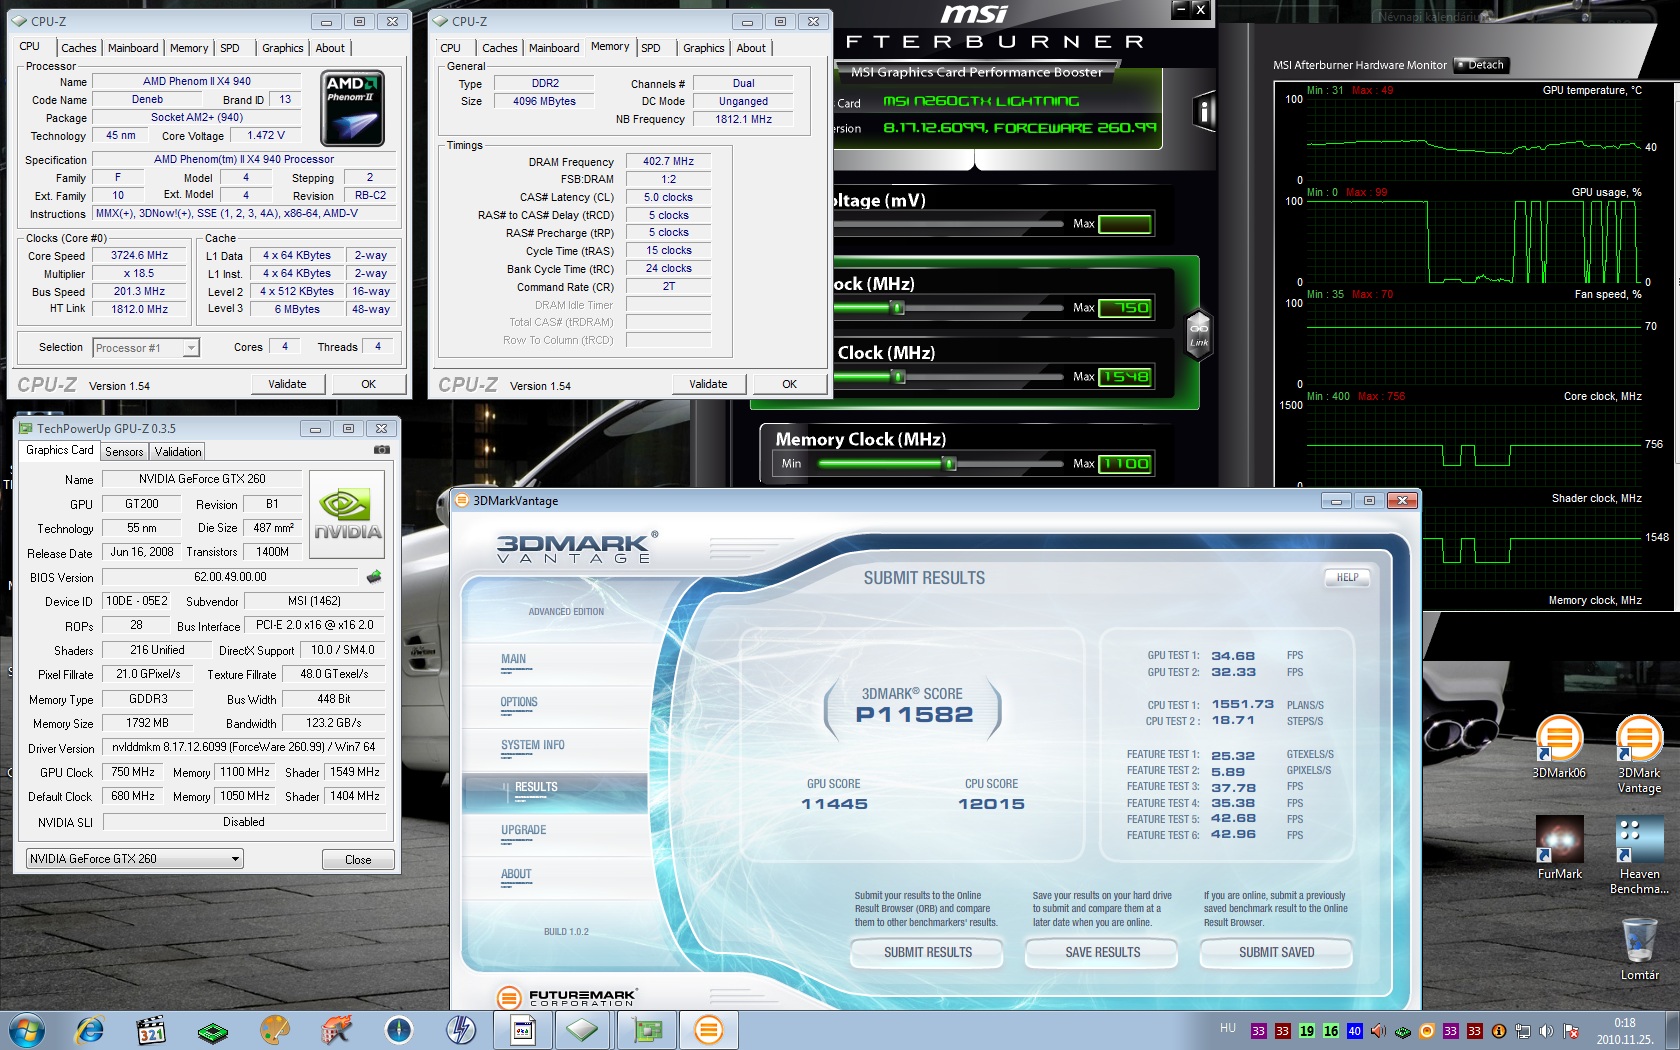The width and height of the screenshot is (1680, 1050).
Task: Open Graphics tab in CPU-Z memory window
Action: coord(704,48)
